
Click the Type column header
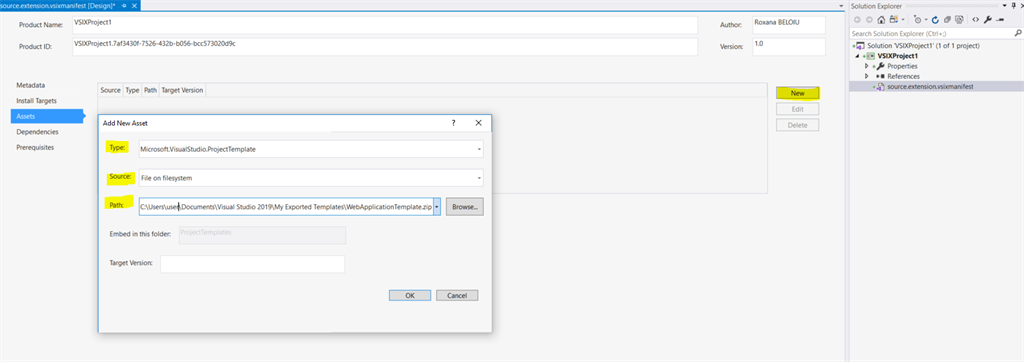click(132, 90)
